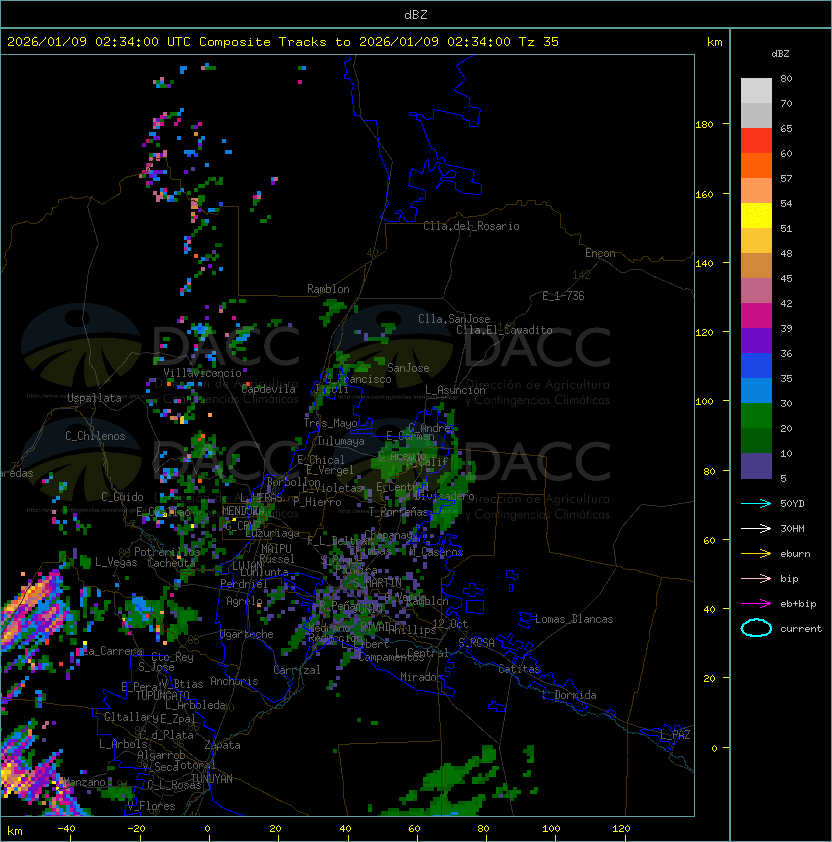Click the '30HM' legend label
Screen dimensions: 832x842
click(x=792, y=528)
